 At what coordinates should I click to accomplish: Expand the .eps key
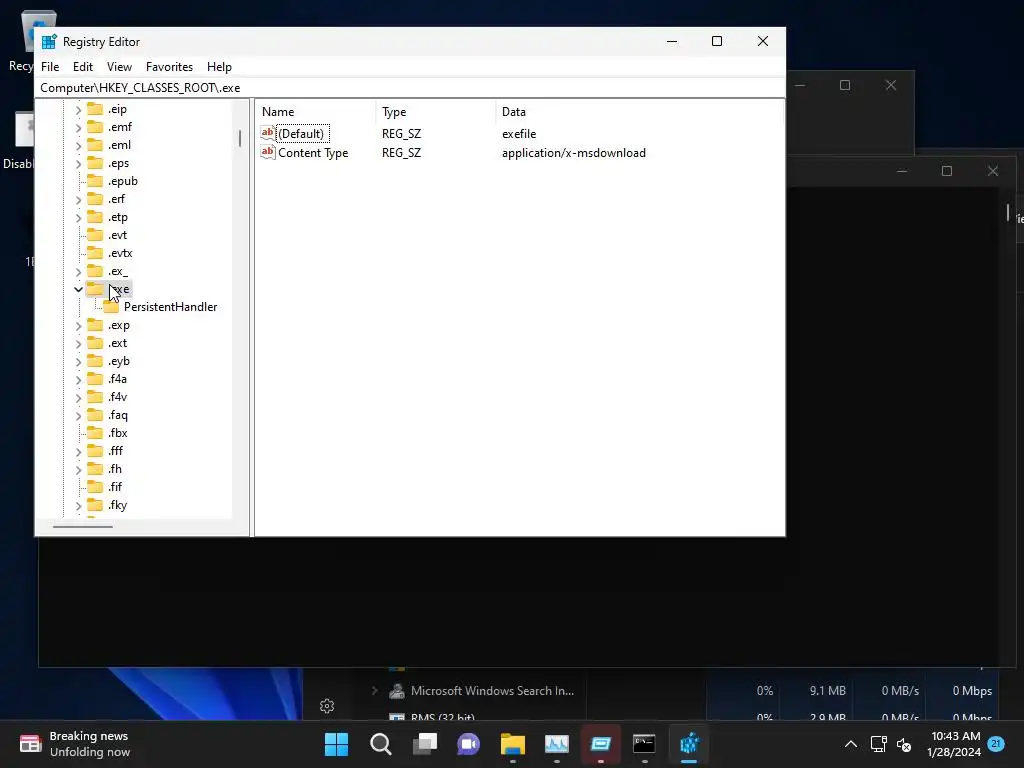[x=78, y=163]
